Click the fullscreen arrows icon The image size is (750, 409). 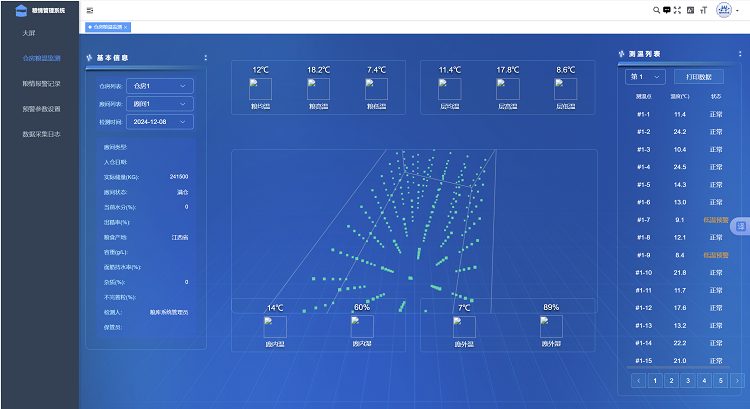pyautogui.click(x=677, y=10)
